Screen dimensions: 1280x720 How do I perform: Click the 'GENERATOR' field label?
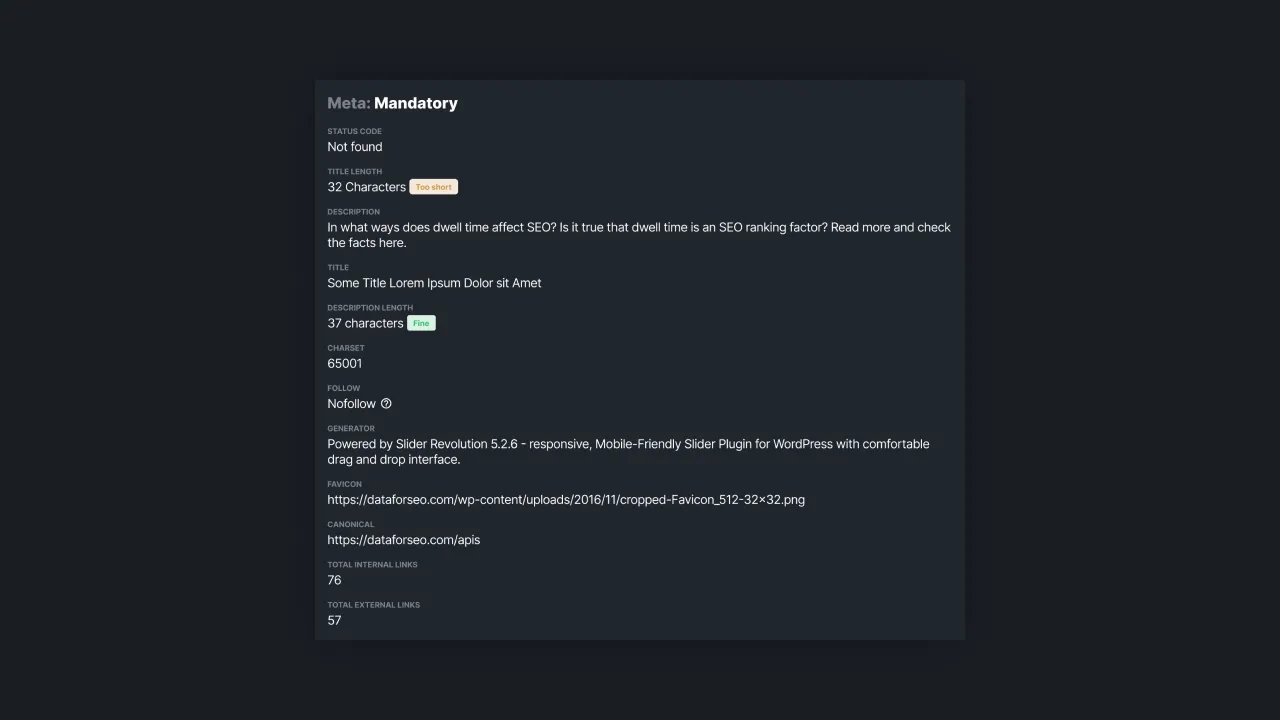(x=351, y=428)
